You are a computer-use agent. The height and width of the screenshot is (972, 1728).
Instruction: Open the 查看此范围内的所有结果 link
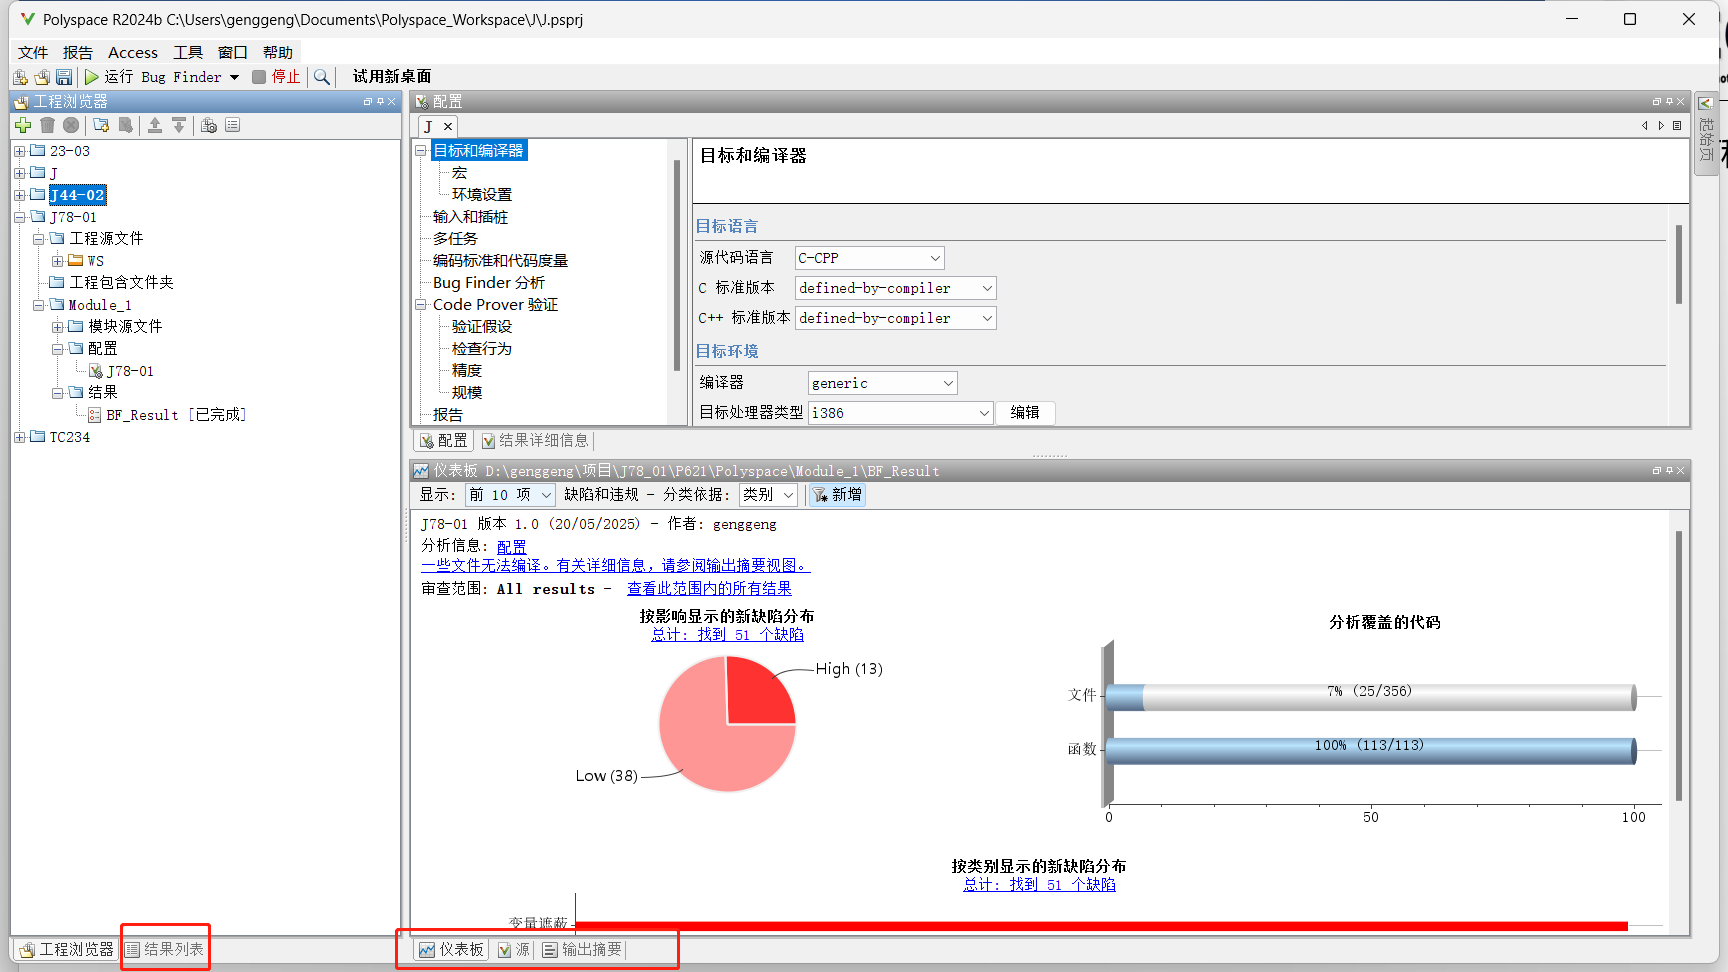[709, 589]
